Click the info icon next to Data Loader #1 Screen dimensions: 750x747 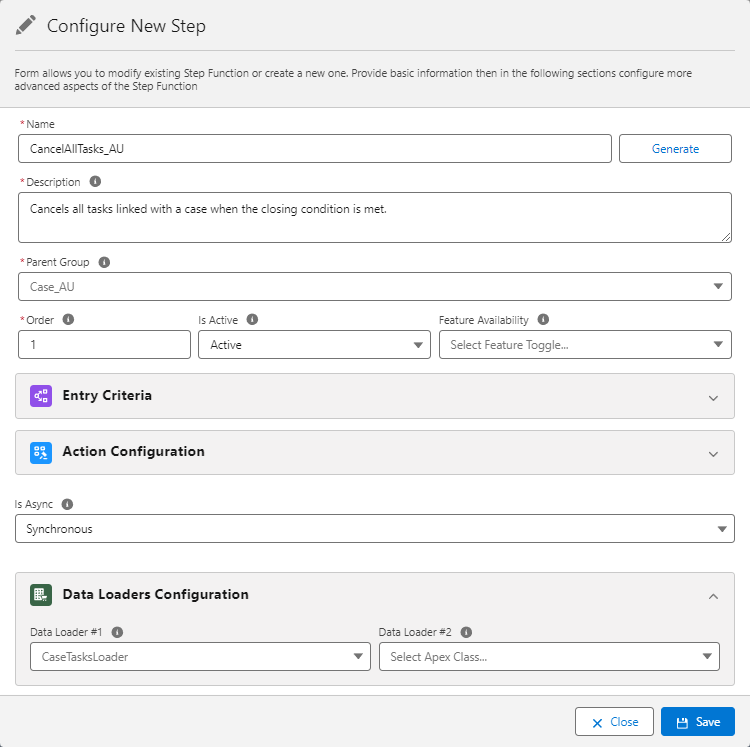pos(117,632)
